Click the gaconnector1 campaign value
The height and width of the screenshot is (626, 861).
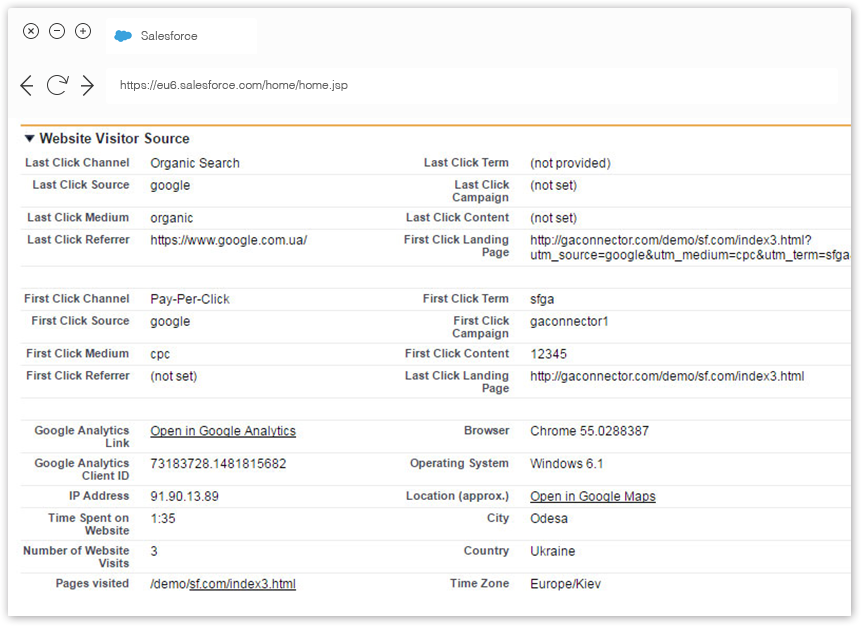pyautogui.click(x=569, y=321)
